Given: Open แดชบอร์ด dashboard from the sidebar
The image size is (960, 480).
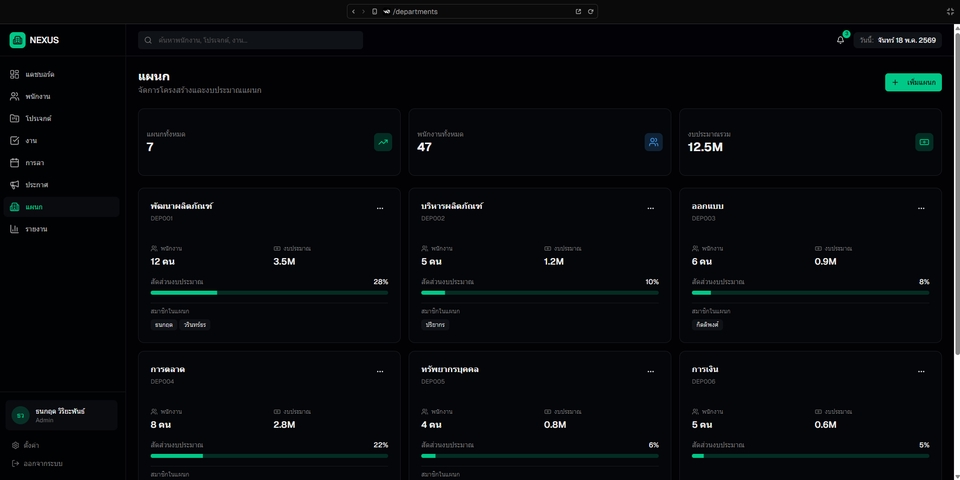Looking at the screenshot, I should point(61,75).
